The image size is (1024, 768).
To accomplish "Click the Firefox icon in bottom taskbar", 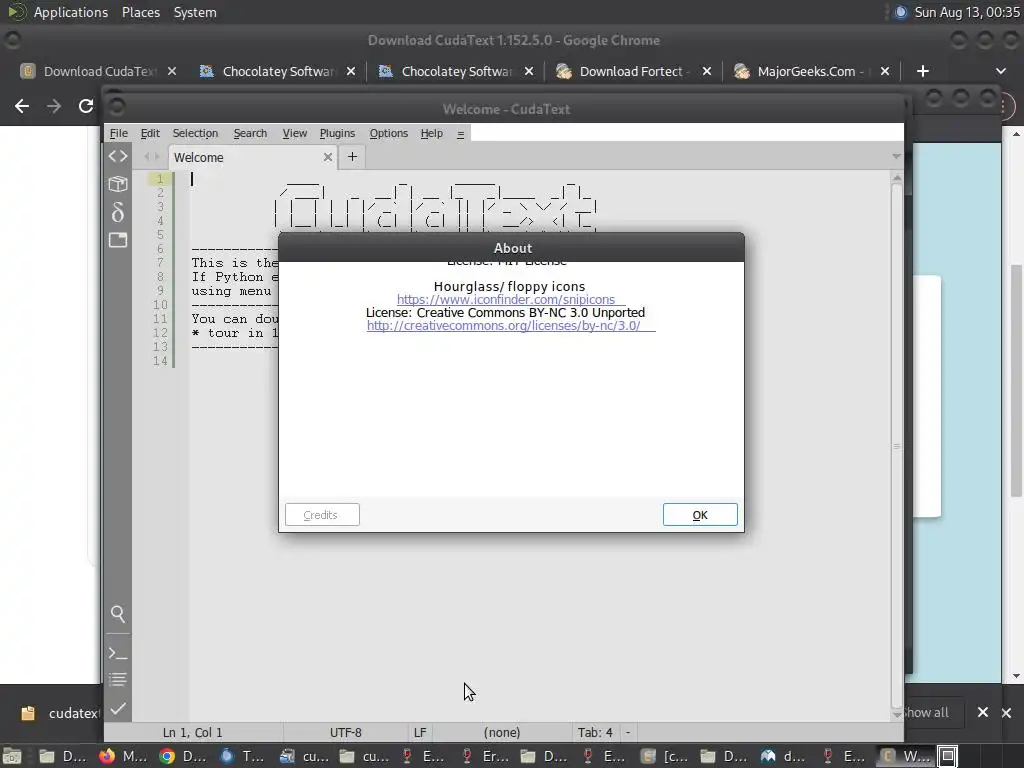I will (x=107, y=756).
